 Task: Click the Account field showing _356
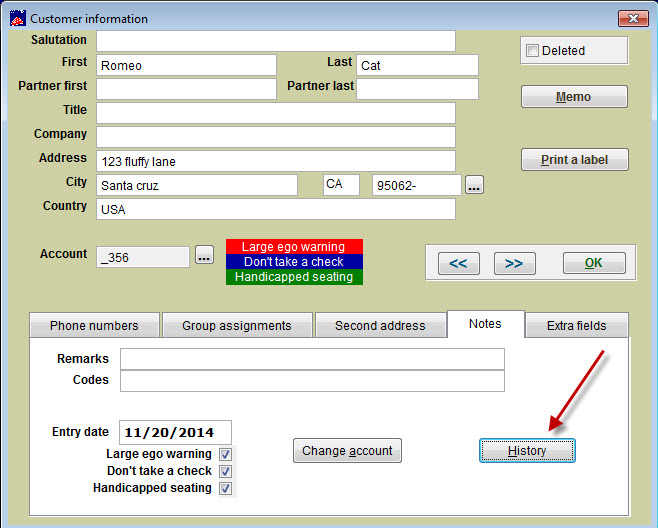(x=143, y=257)
